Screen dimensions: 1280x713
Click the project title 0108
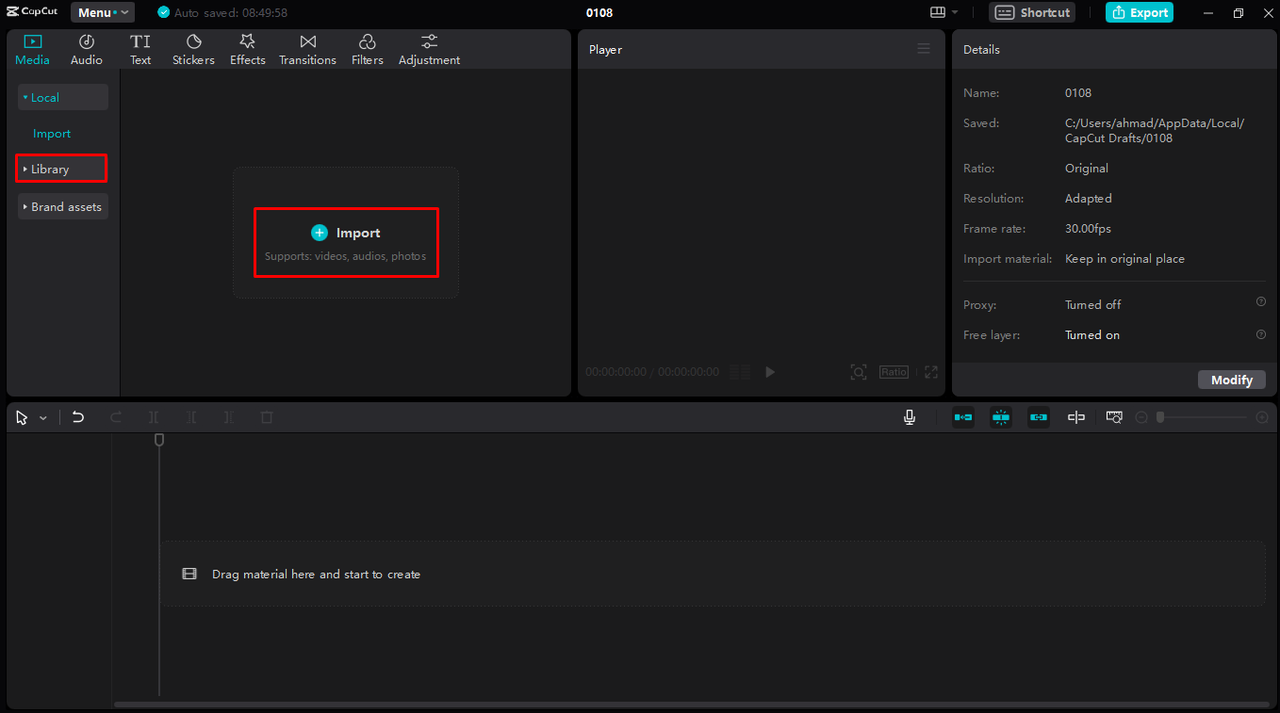[600, 13]
